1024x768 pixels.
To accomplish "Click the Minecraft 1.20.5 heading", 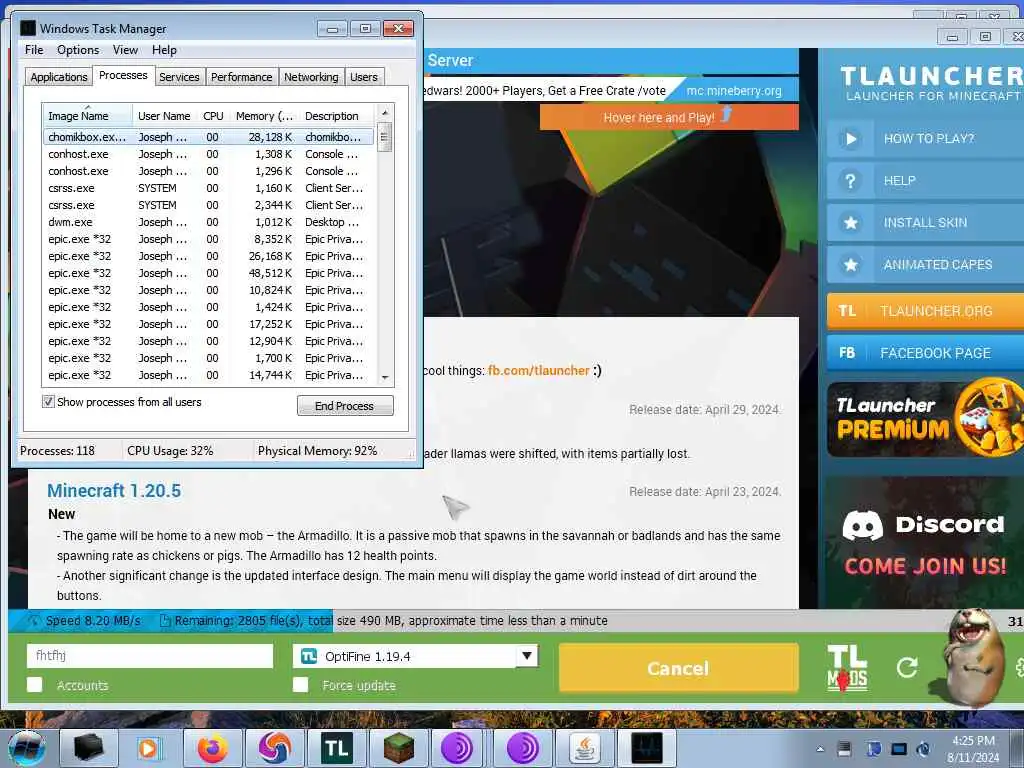I will point(114,490).
